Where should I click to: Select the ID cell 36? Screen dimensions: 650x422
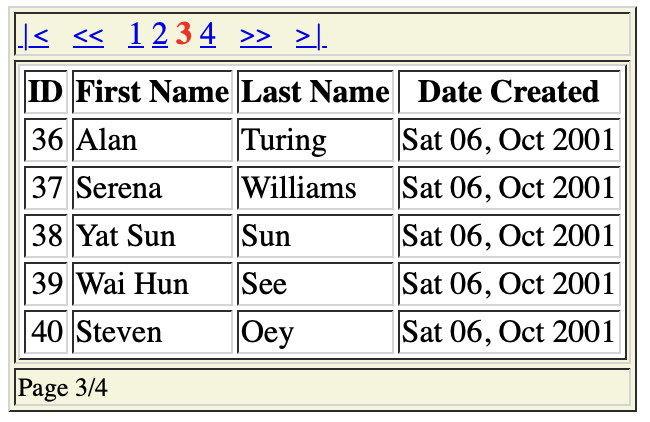[46, 140]
